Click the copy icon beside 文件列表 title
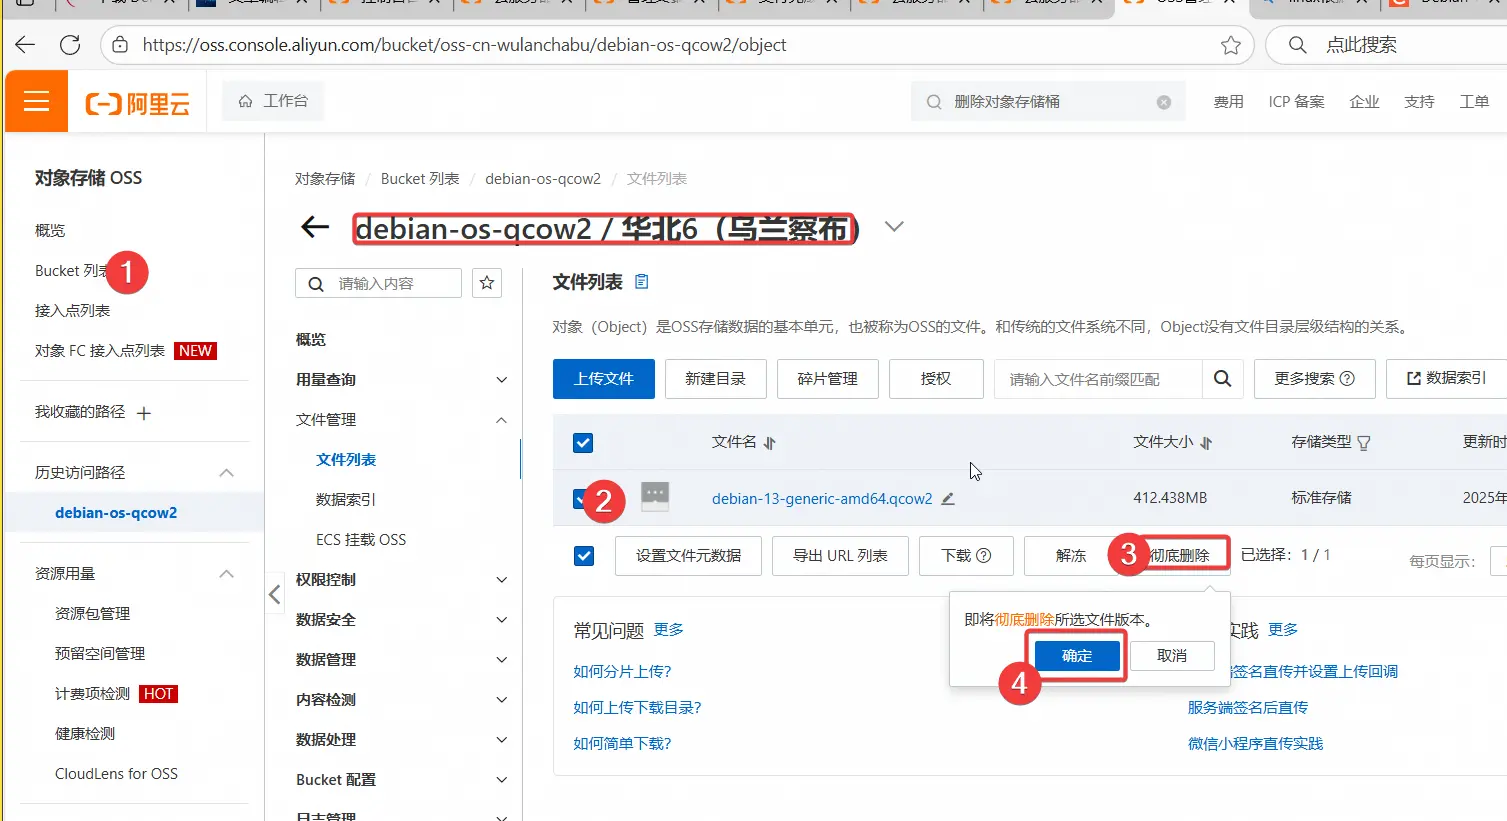The width and height of the screenshot is (1507, 821). (x=642, y=282)
